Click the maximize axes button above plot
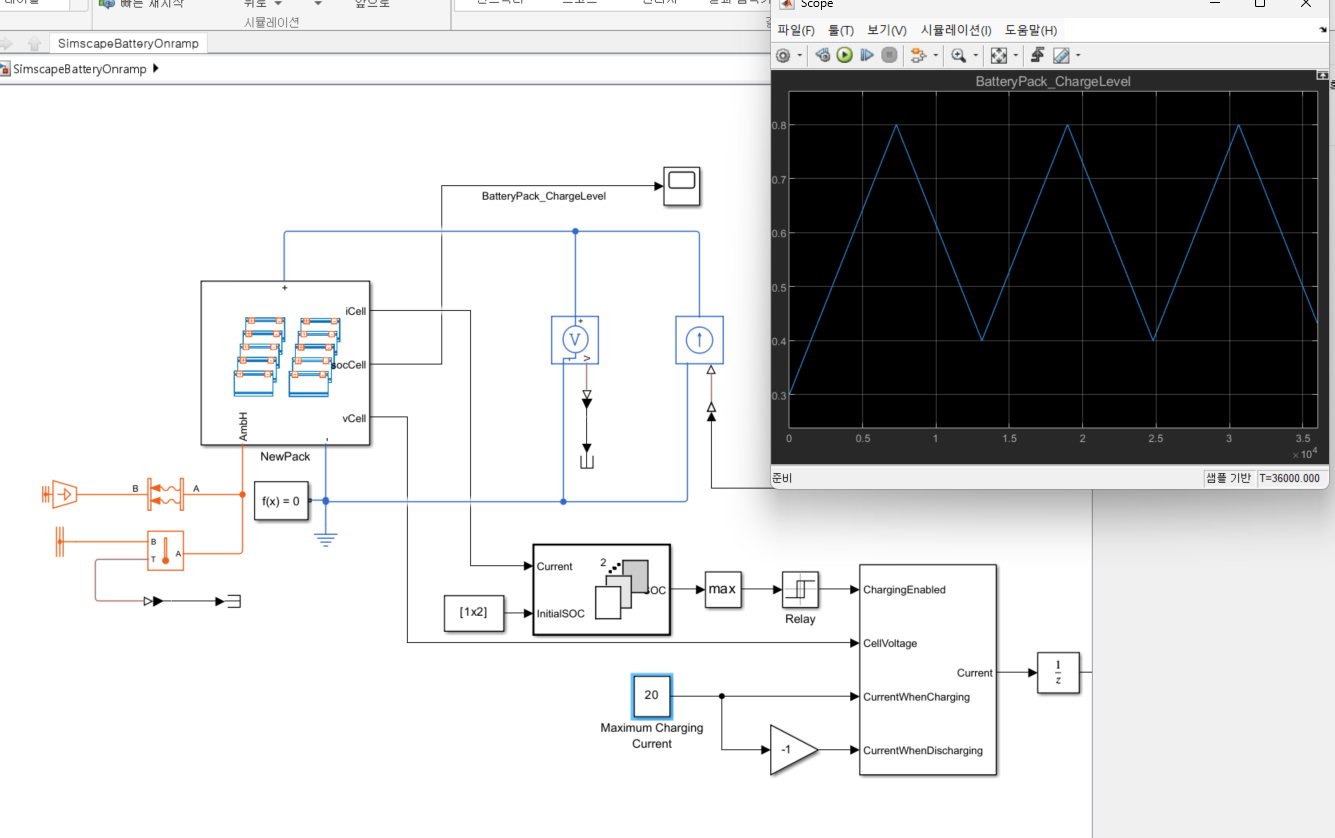Viewport: 1335px width, 838px height. (1322, 76)
